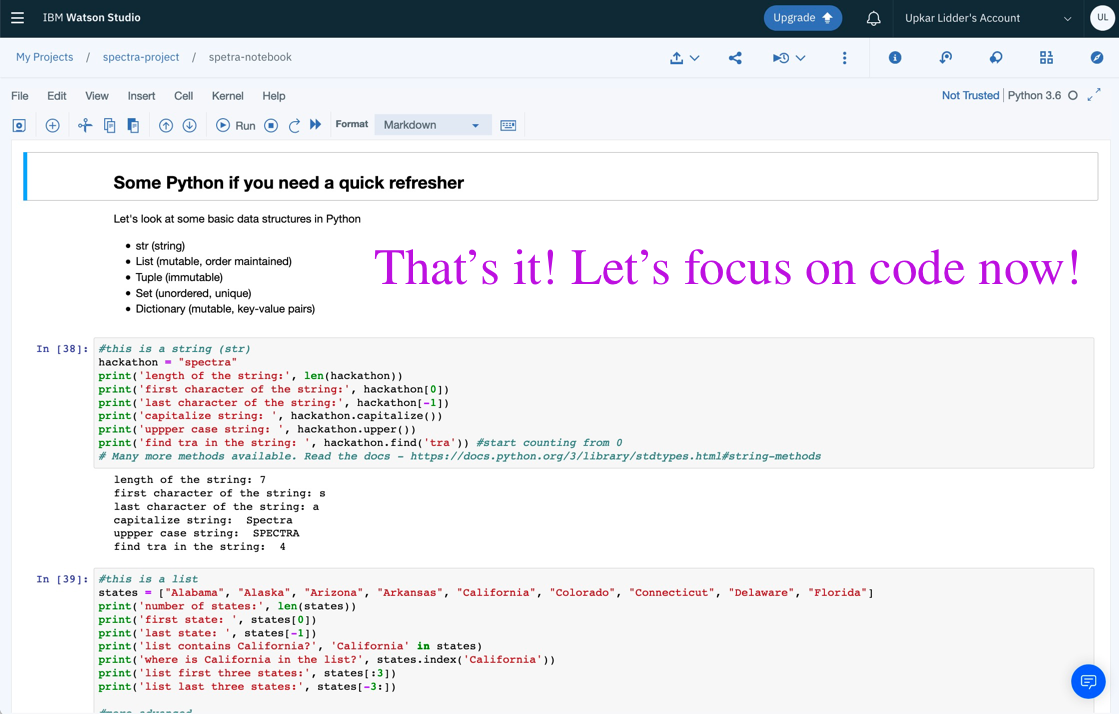1119x714 pixels.
Task: Click 'Dictionary (mutable, key-value pairs)' bullet
Action: coord(225,309)
